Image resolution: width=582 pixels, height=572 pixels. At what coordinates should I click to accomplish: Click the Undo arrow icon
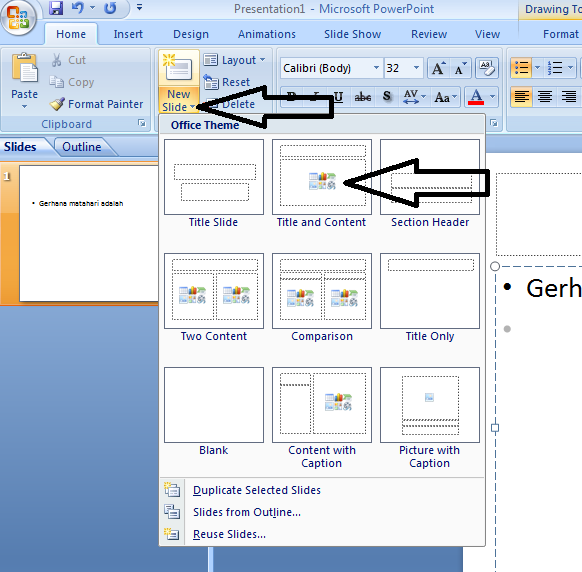78,8
